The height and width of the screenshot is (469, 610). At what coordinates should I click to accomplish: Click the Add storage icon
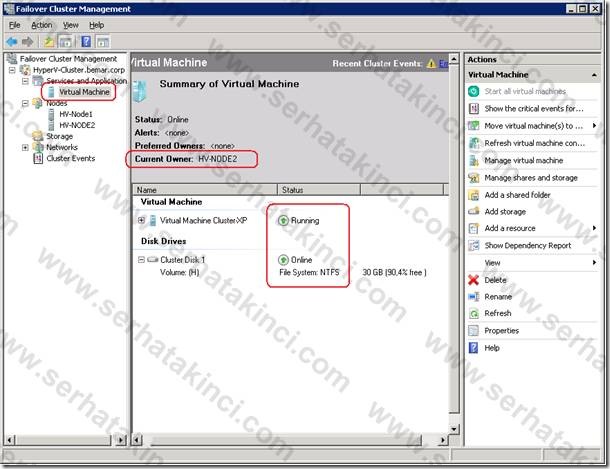(473, 212)
